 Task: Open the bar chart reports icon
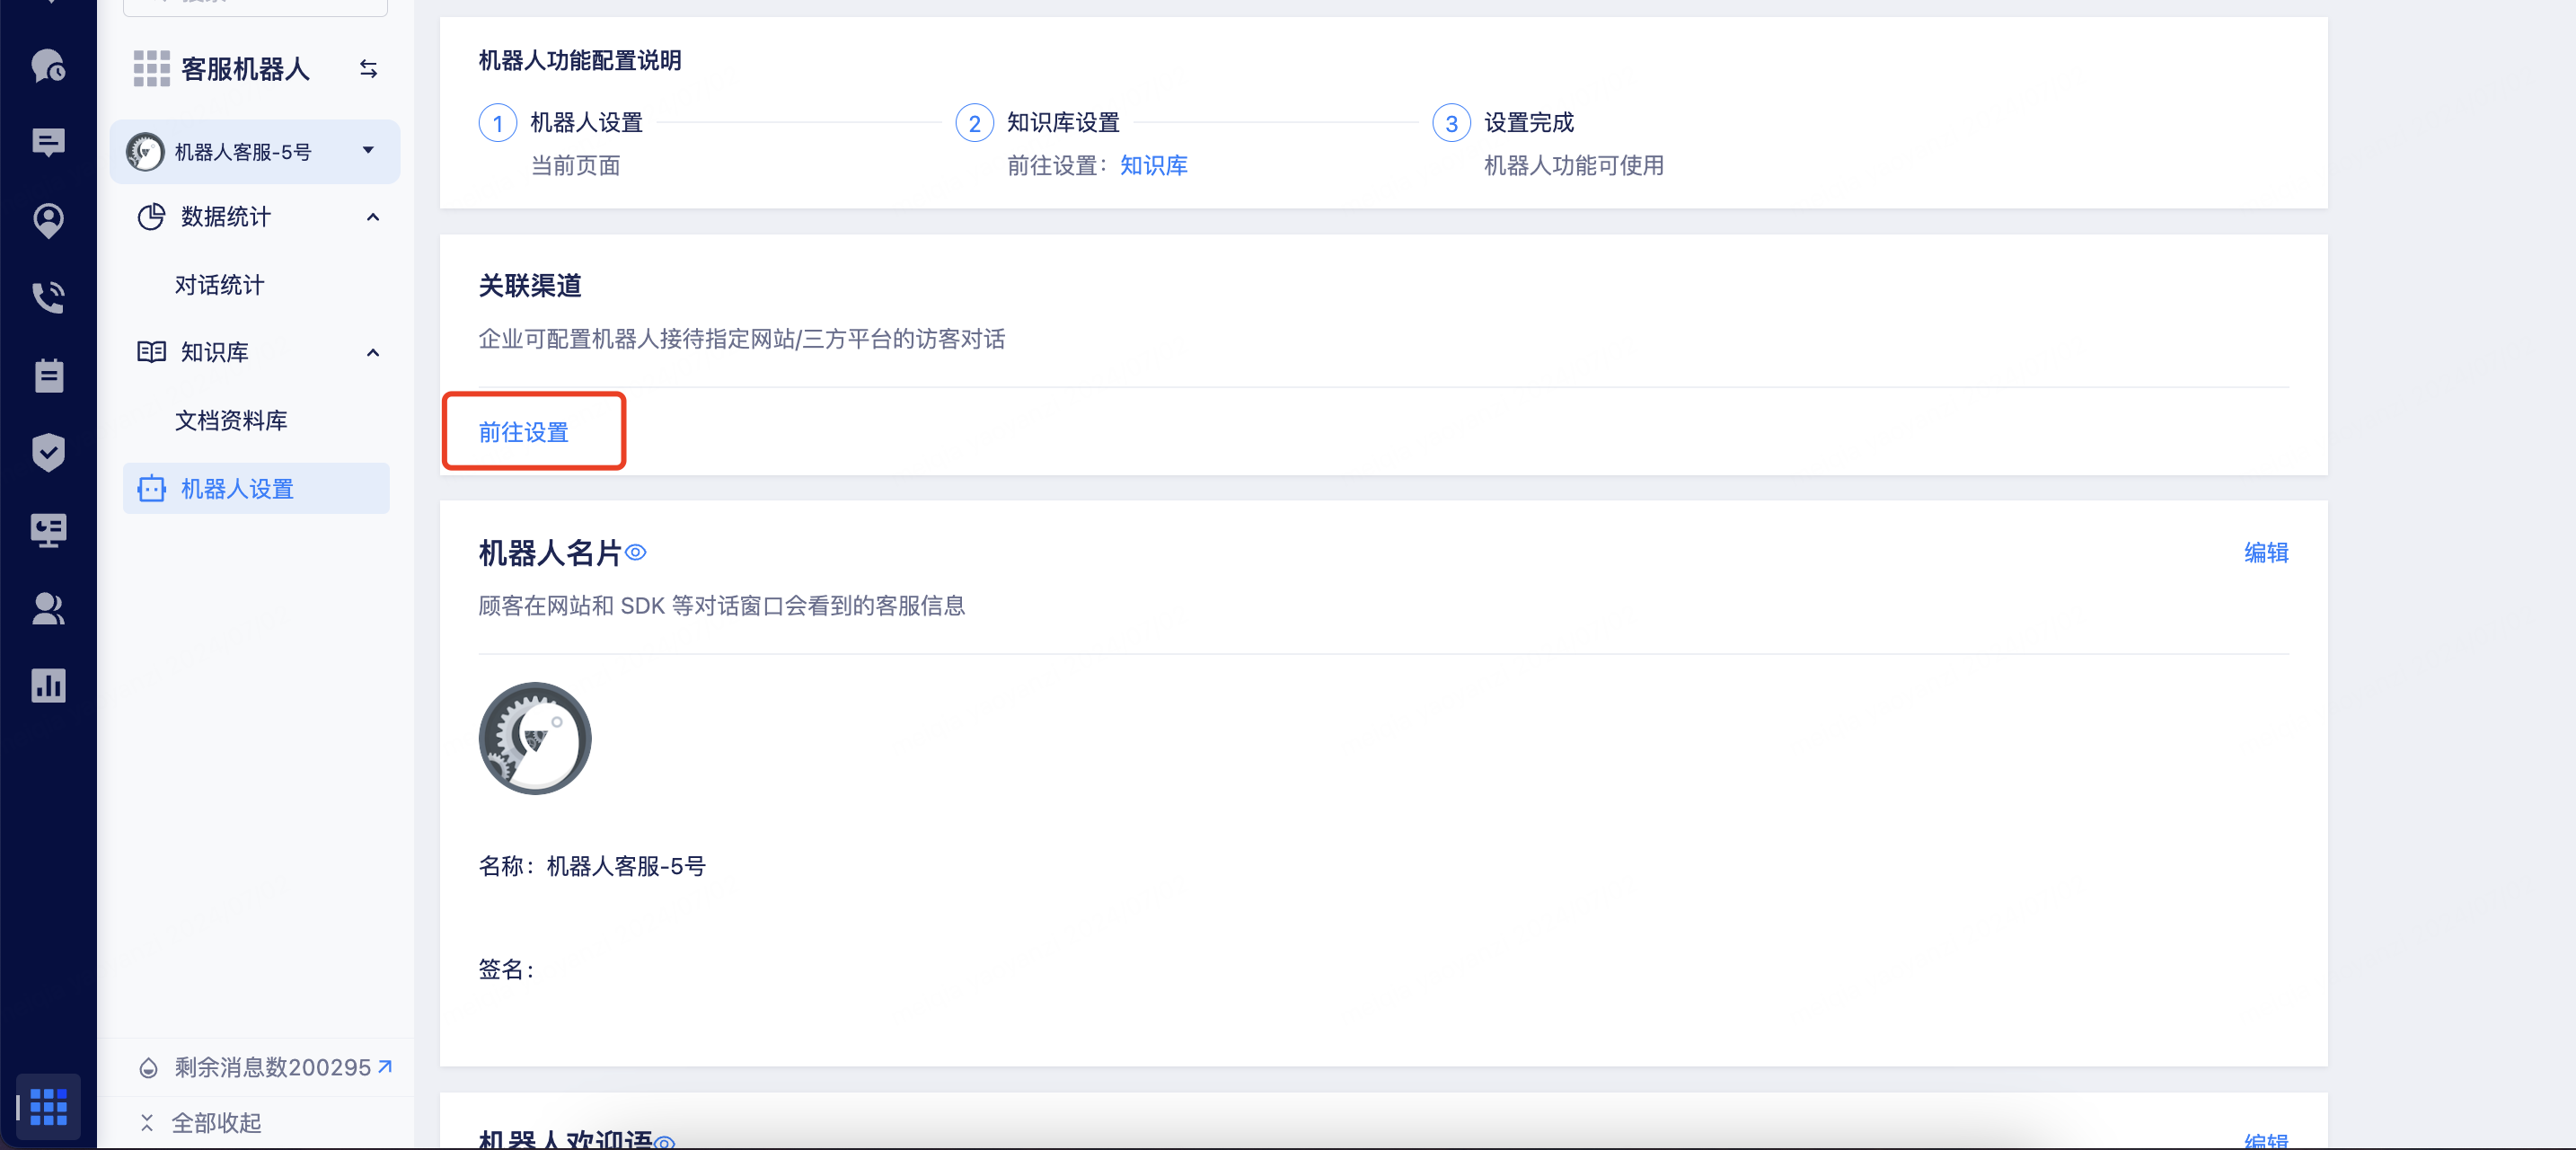[x=48, y=685]
